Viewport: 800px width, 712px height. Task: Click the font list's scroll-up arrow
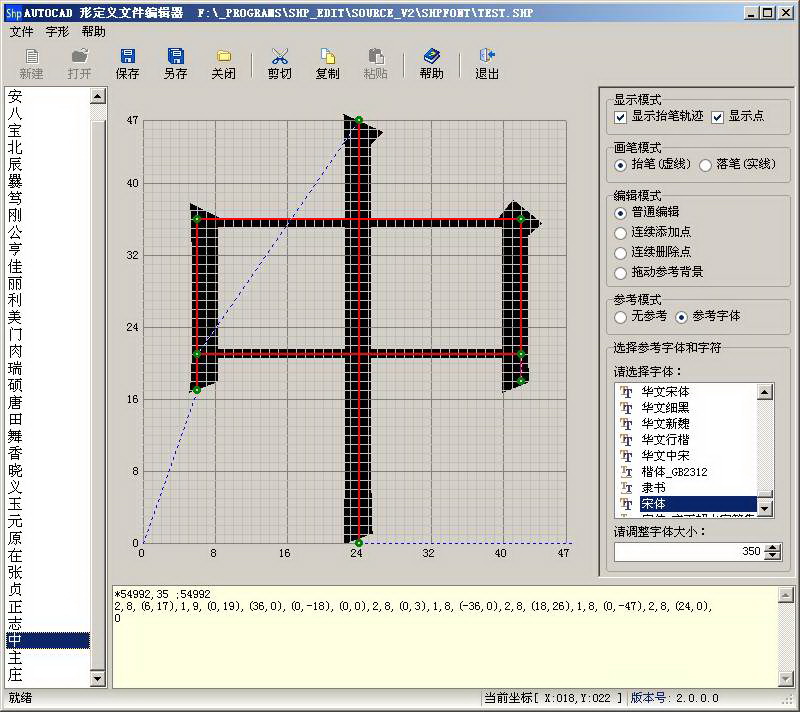click(765, 392)
